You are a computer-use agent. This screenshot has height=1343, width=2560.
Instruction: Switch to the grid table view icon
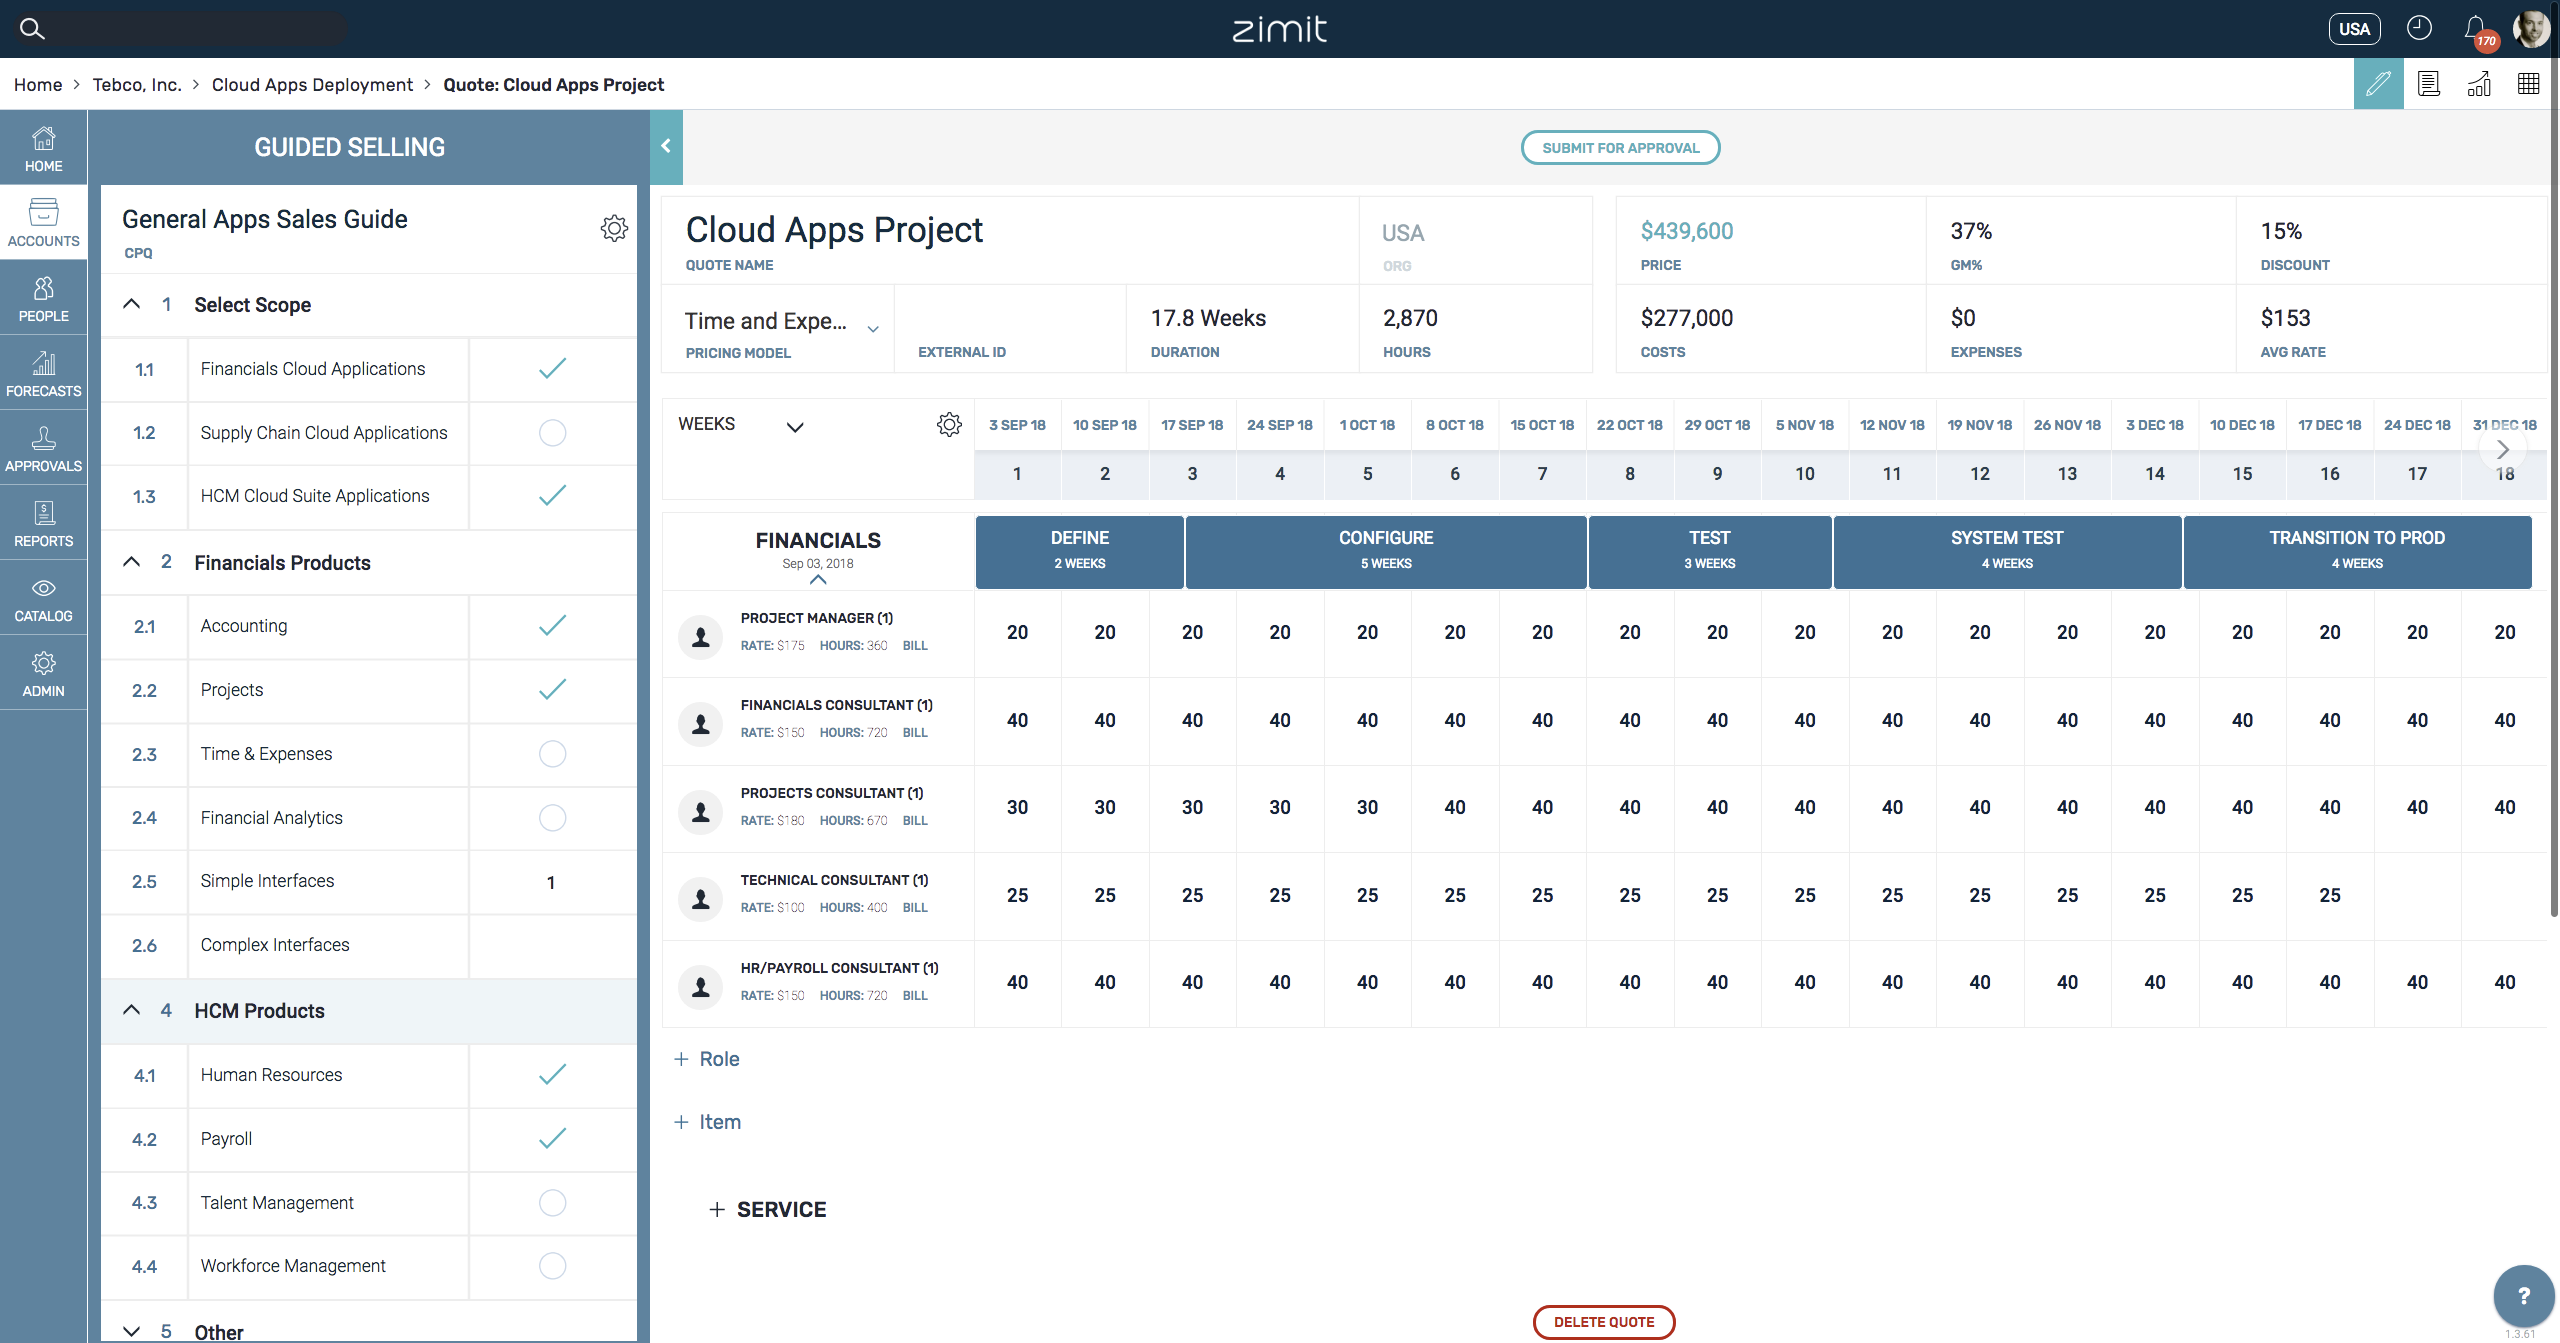(x=2528, y=84)
